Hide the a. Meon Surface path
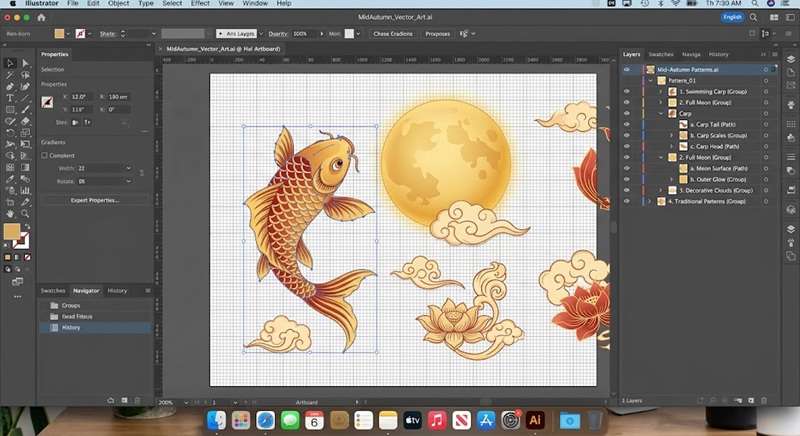The height and width of the screenshot is (436, 800). (x=627, y=168)
